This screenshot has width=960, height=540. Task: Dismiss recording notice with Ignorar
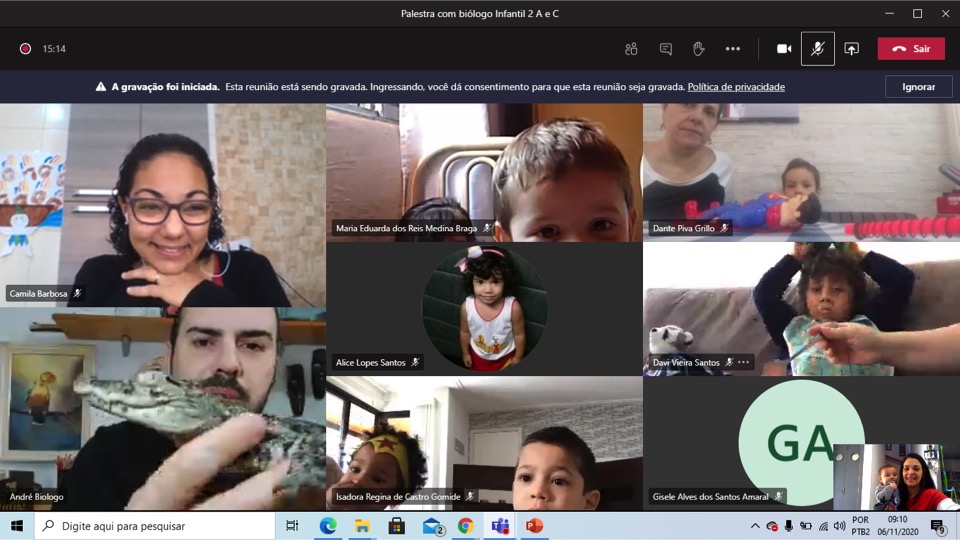(x=918, y=87)
